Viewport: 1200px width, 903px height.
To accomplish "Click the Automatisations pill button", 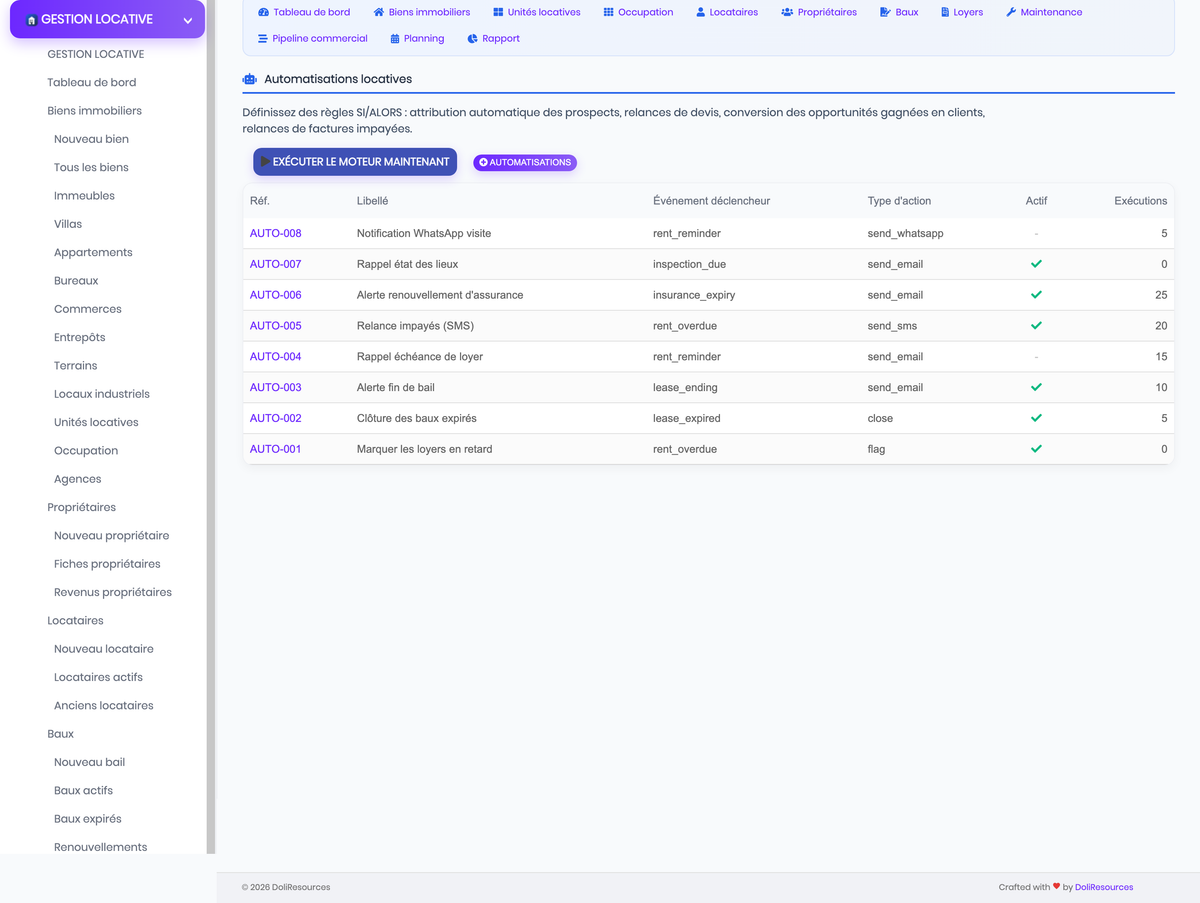I will (x=525, y=162).
